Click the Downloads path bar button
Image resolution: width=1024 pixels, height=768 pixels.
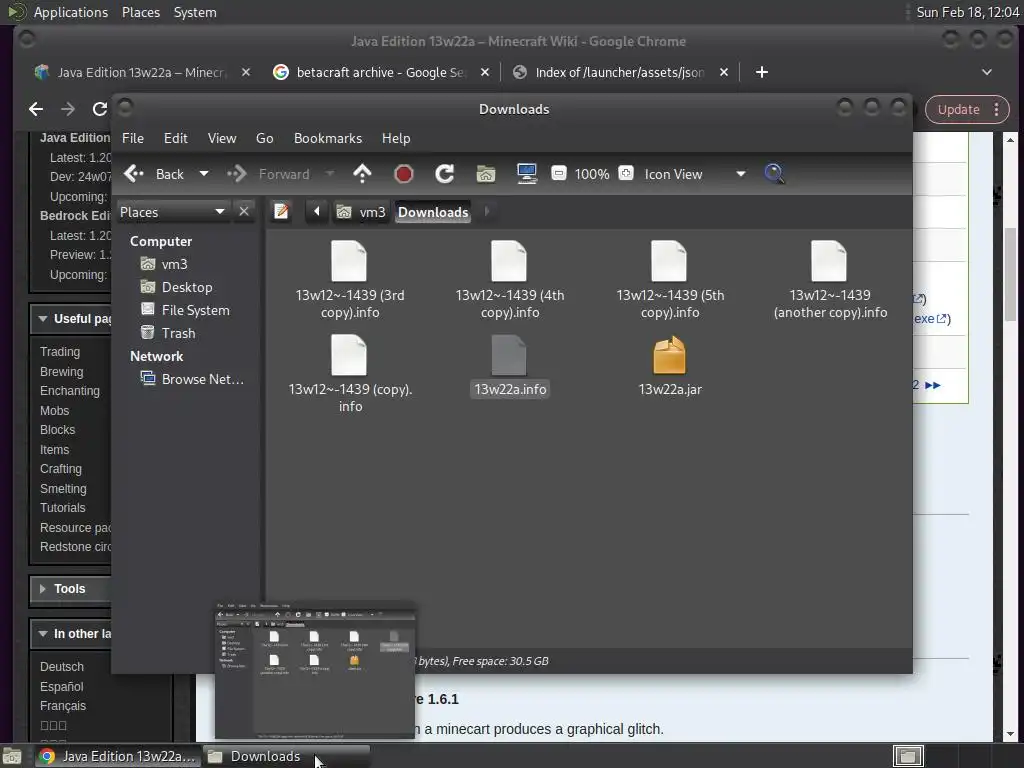click(433, 212)
